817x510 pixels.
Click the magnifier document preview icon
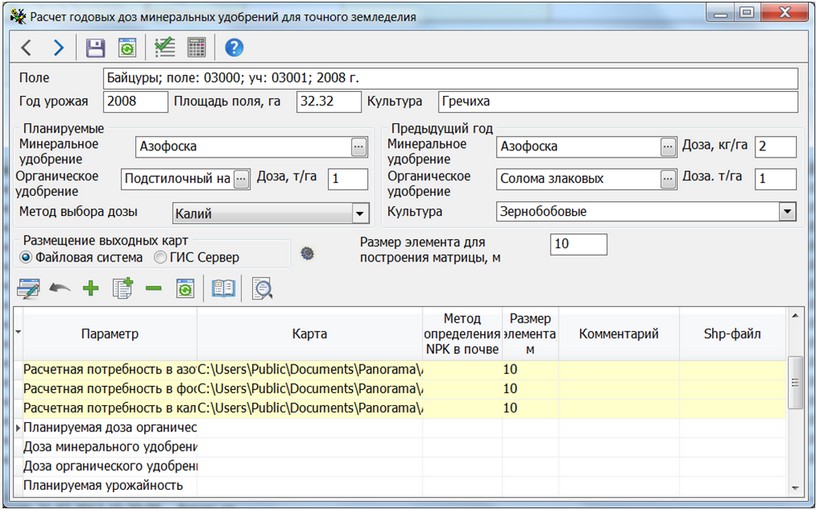pos(263,289)
